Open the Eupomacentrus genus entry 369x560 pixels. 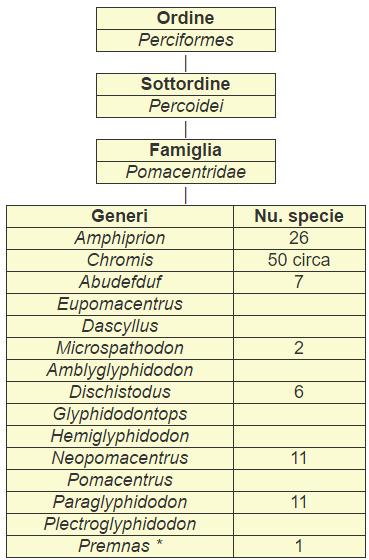point(120,304)
